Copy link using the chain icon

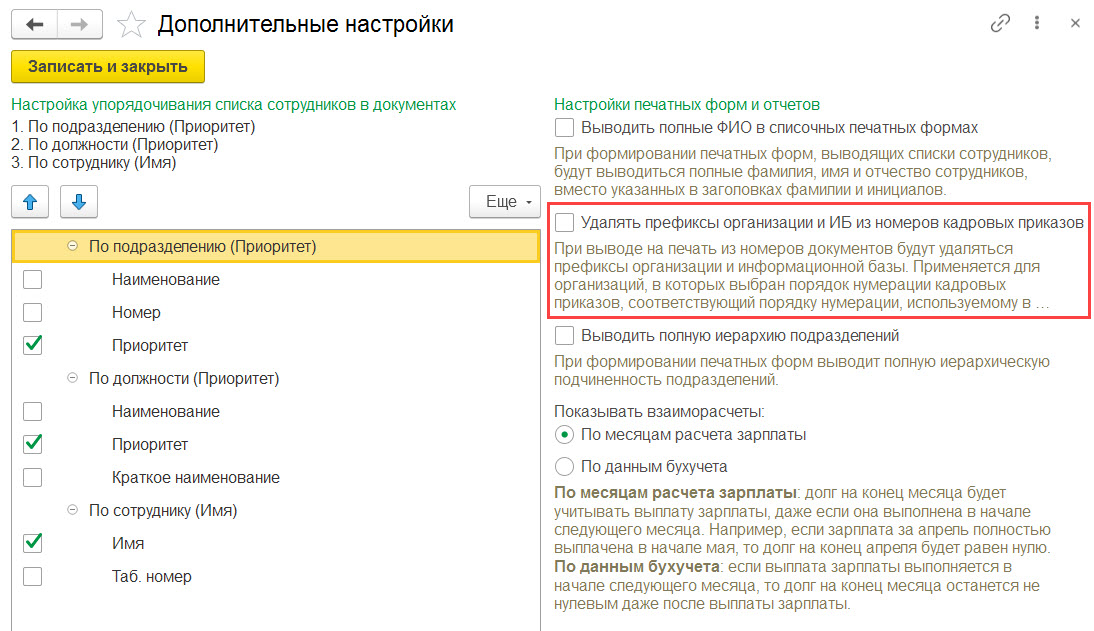[x=1000, y=24]
